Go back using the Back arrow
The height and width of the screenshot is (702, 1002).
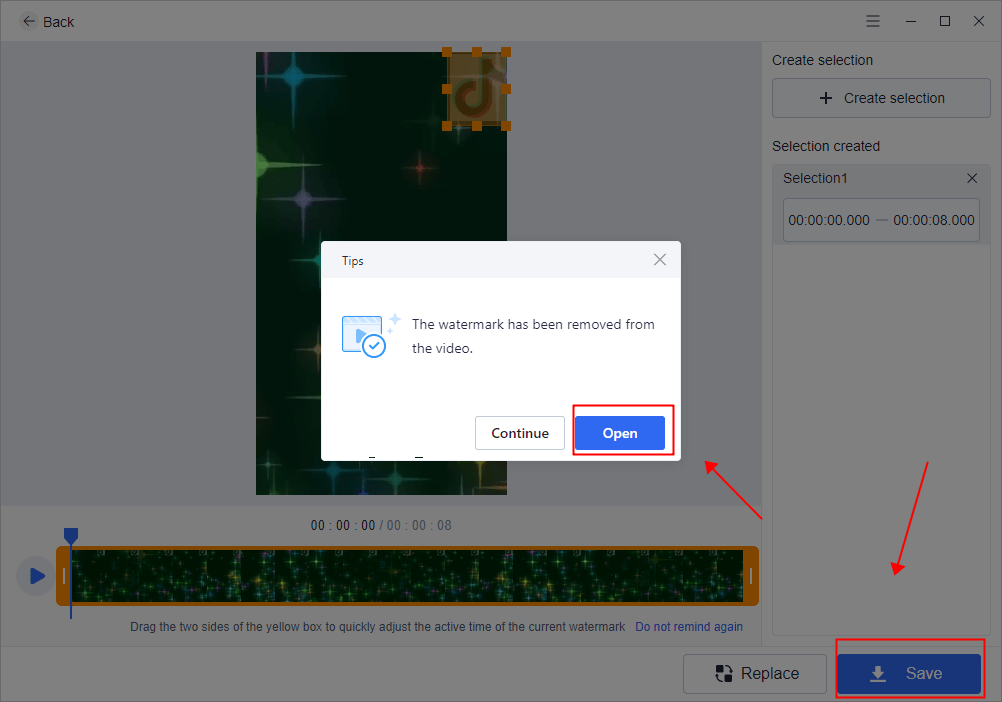(29, 21)
